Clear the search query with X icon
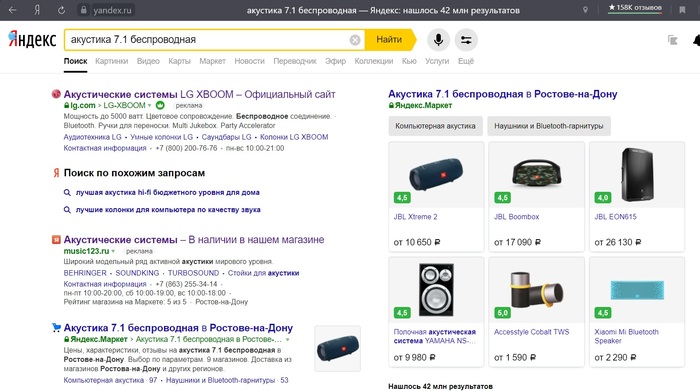Image resolution: width=700 pixels, height=392 pixels. pos(355,40)
